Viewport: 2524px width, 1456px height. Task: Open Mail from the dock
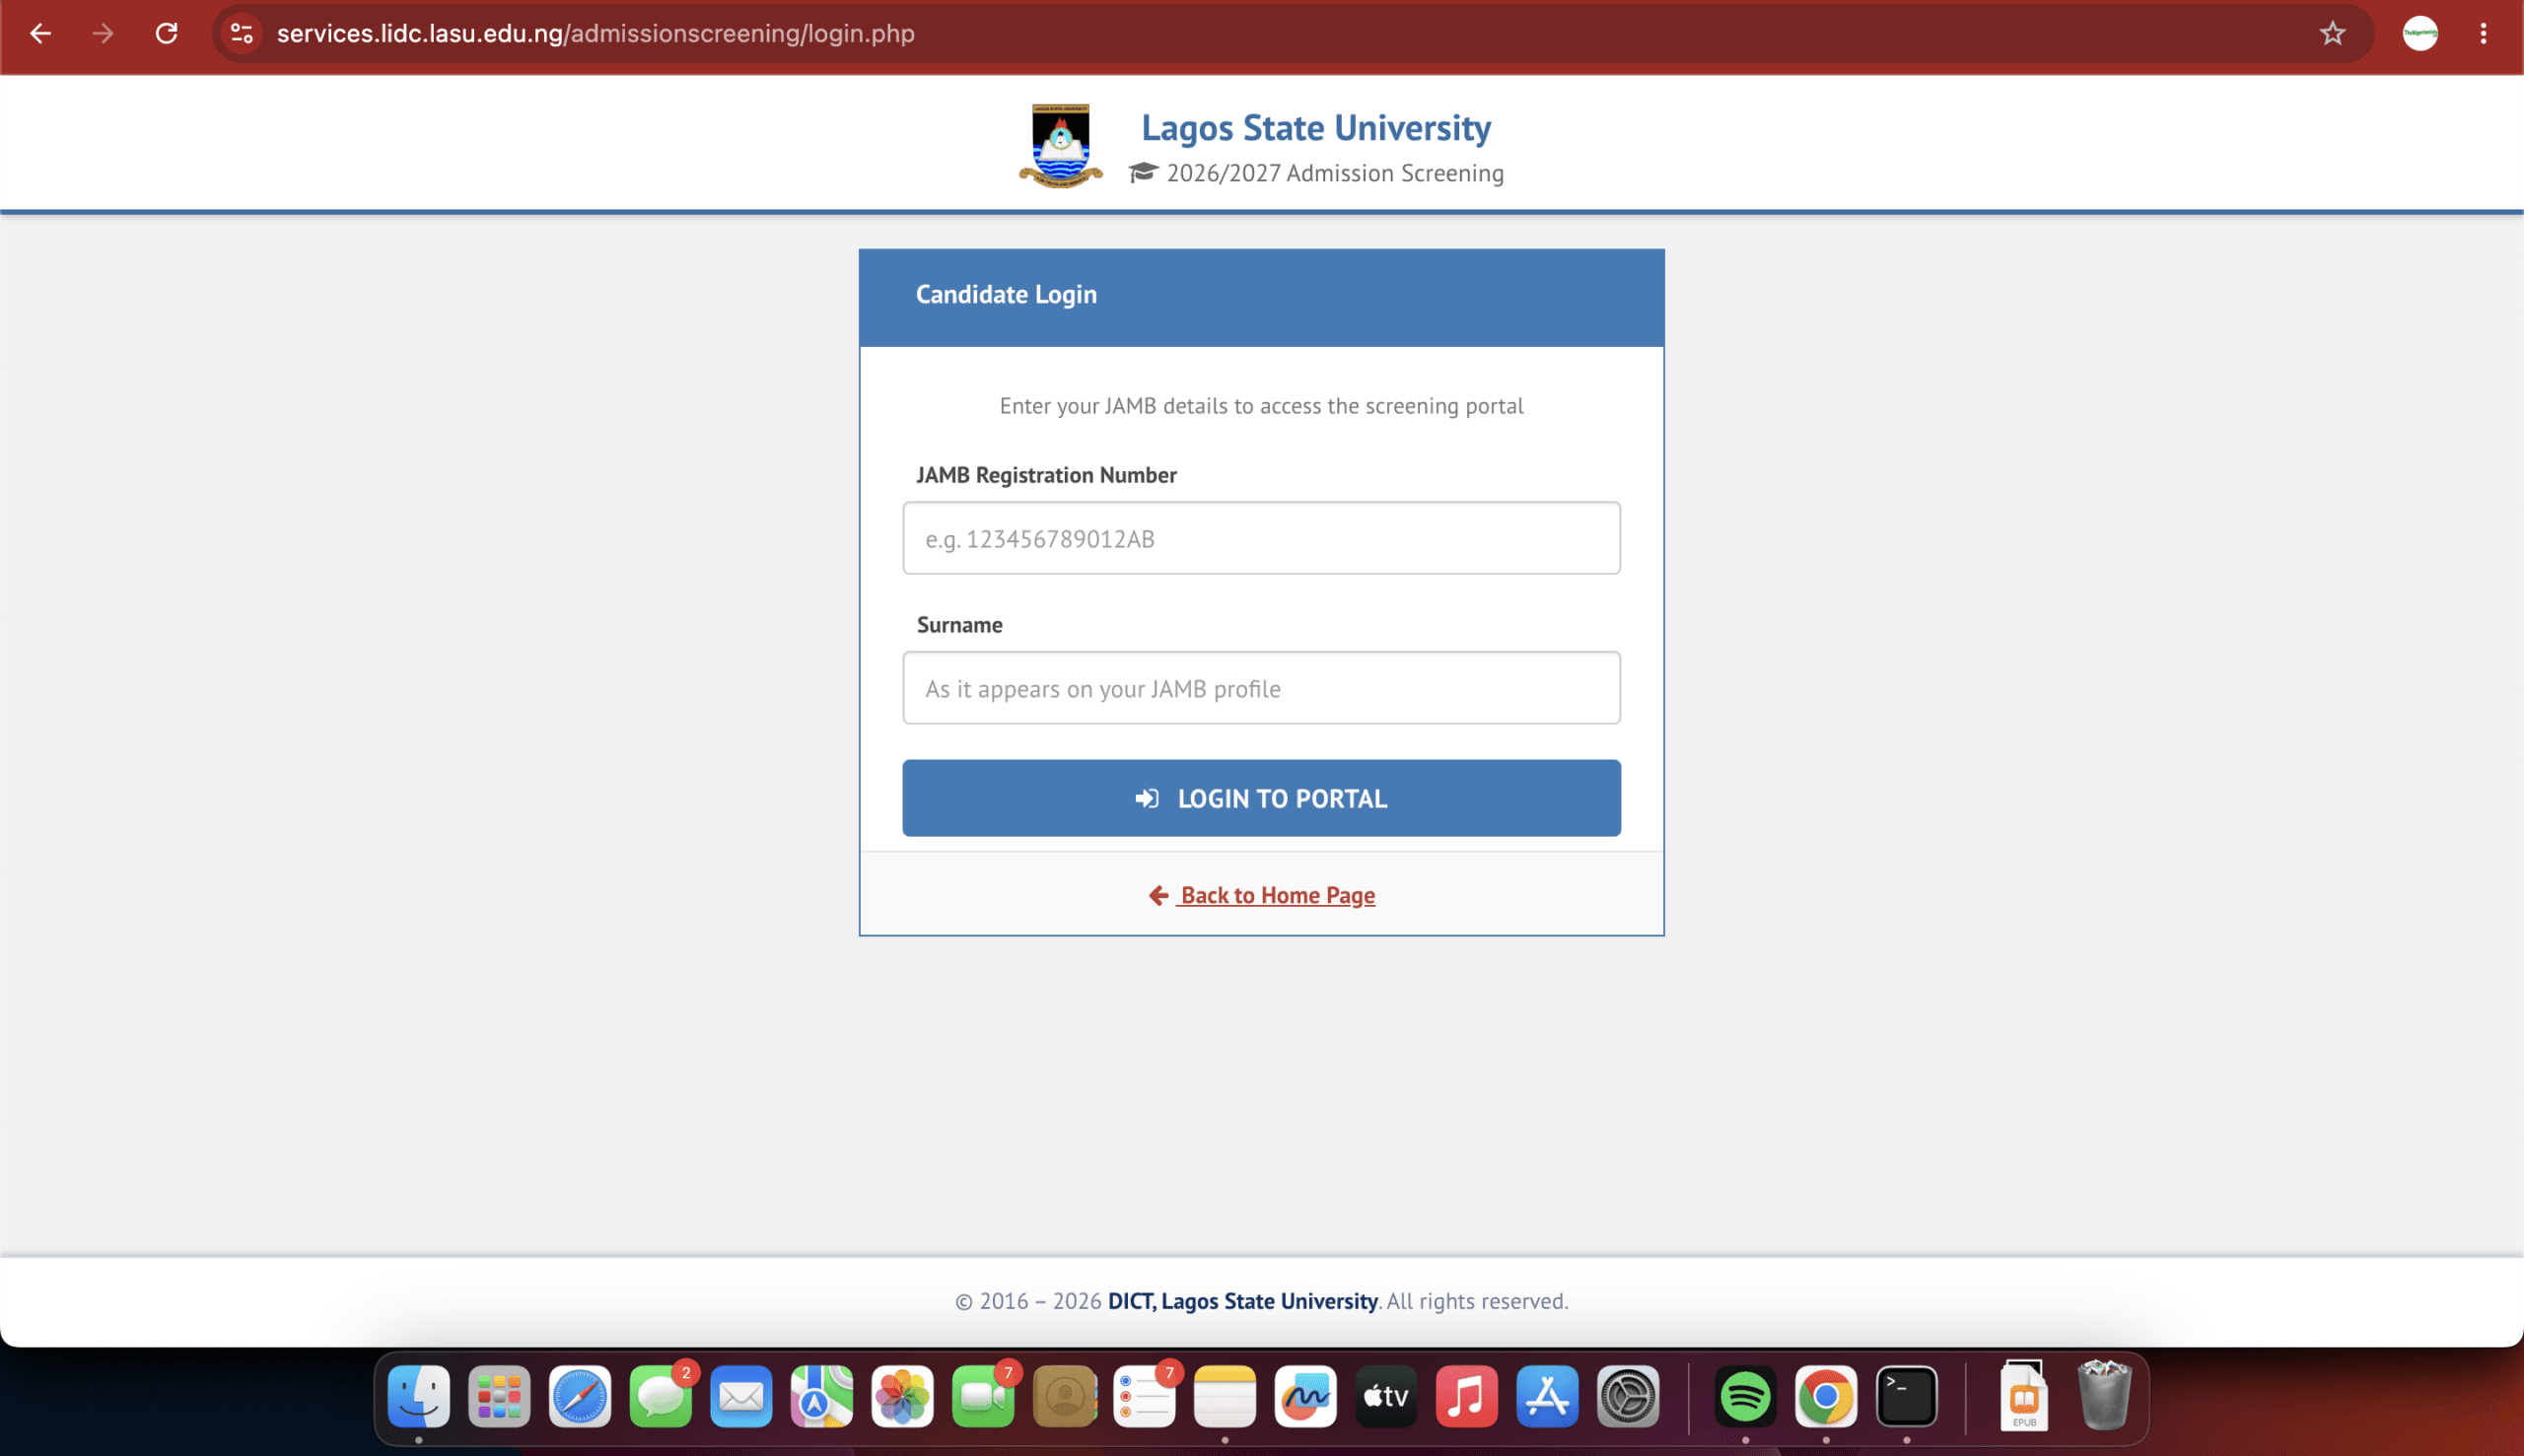[741, 1396]
